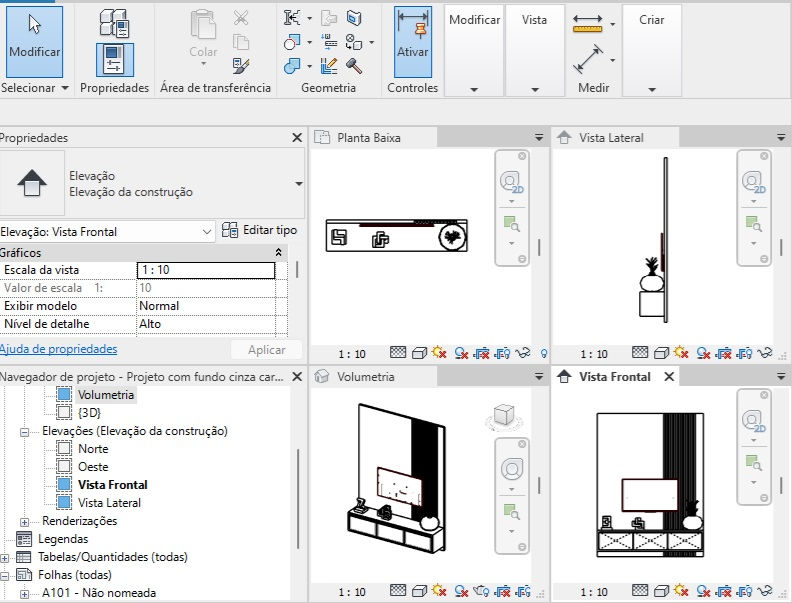Select the Measure between two references tool

coord(587,24)
